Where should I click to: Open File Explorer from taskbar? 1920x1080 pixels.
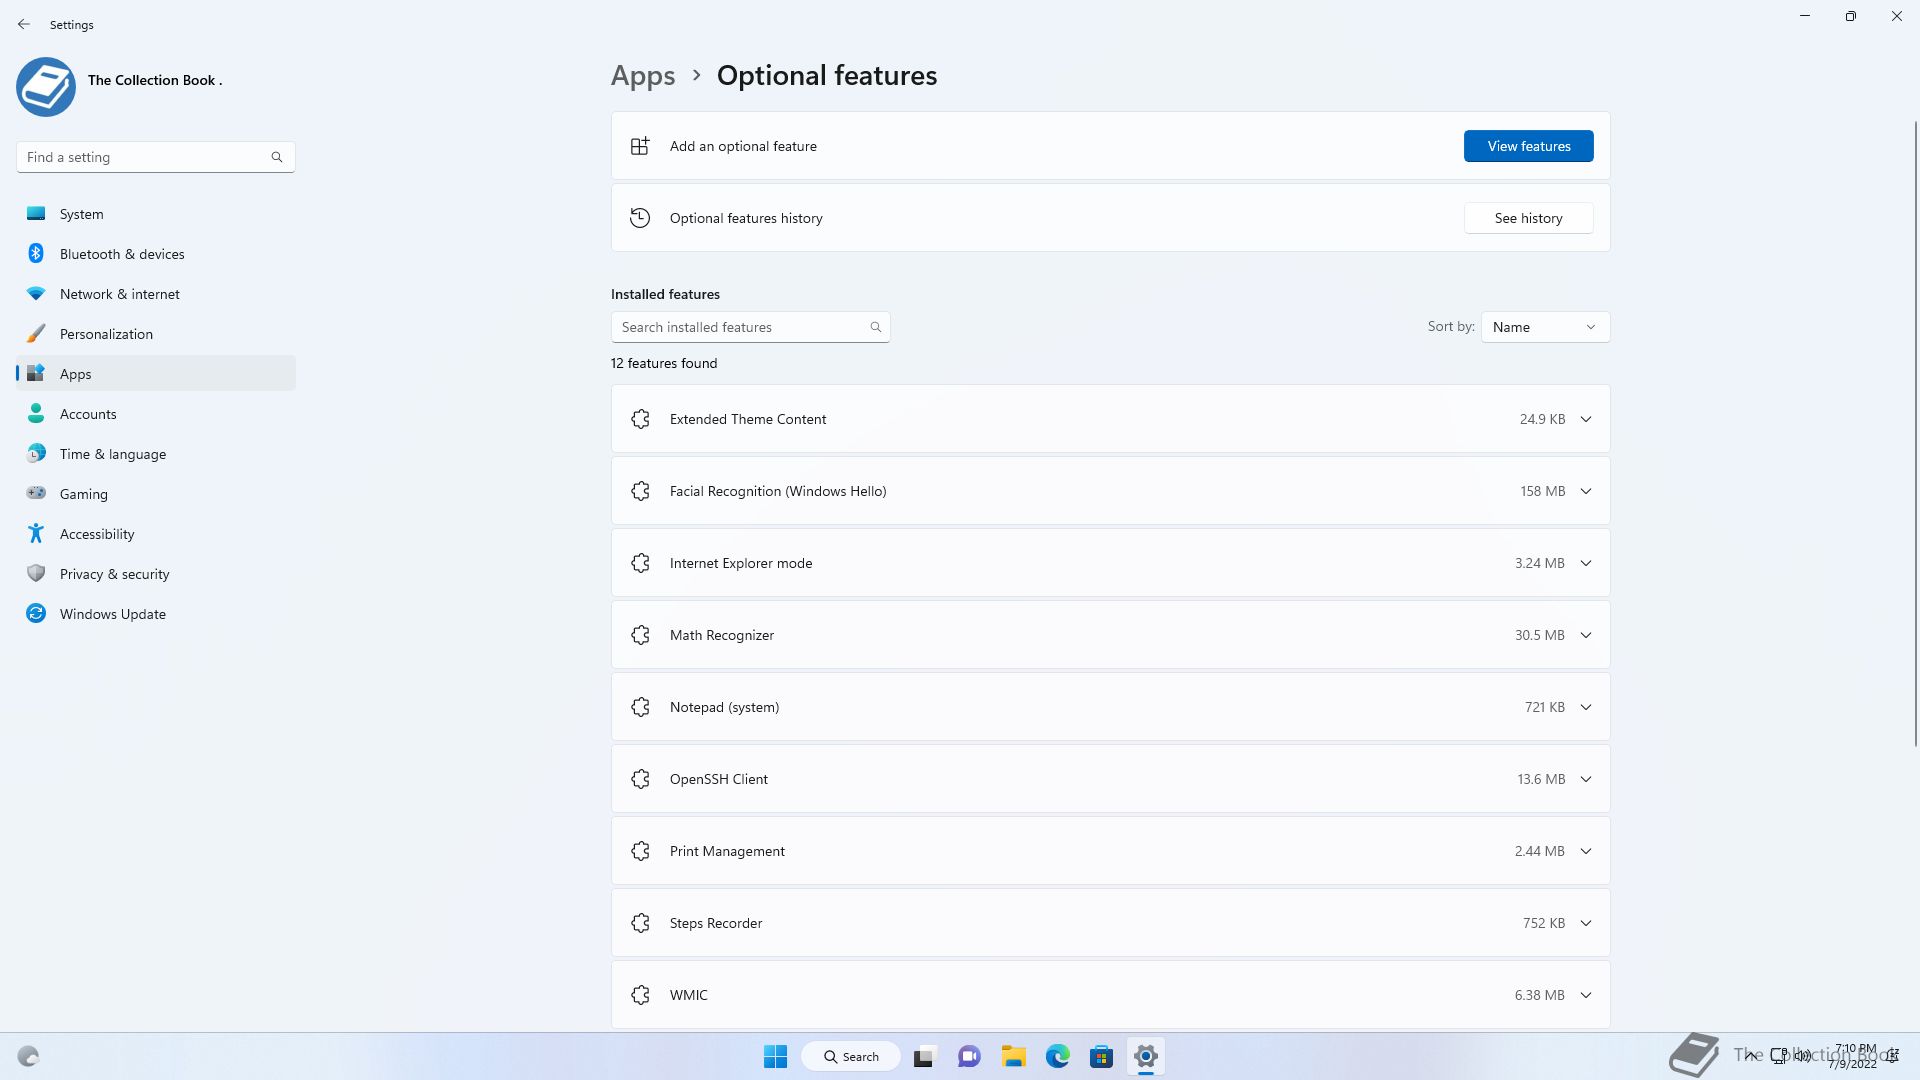1013,1056
